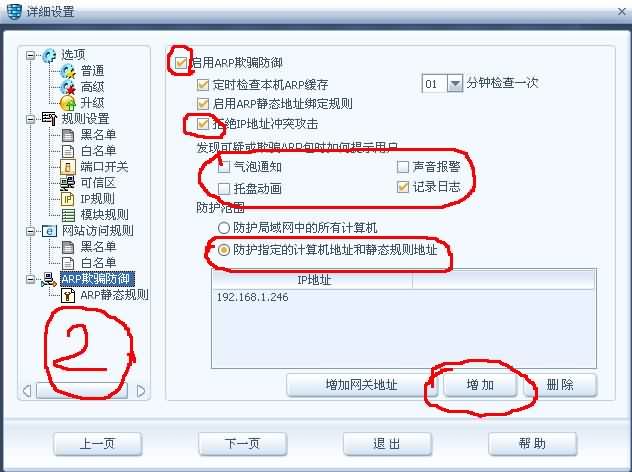Screen dimensions: 632x472
Task: Click the 普通 settings star icon
Action: tap(68, 72)
